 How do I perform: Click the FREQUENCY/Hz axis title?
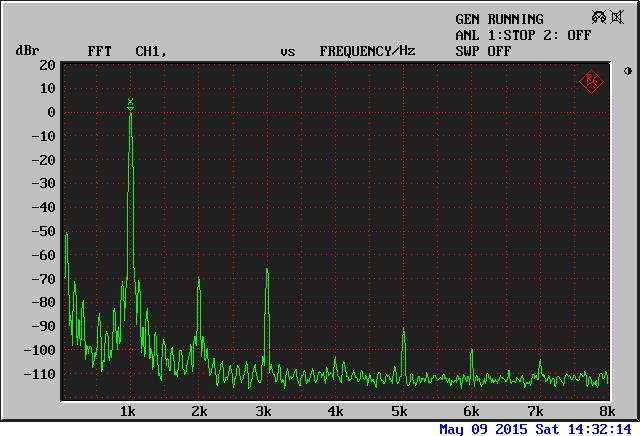[x=367, y=51]
